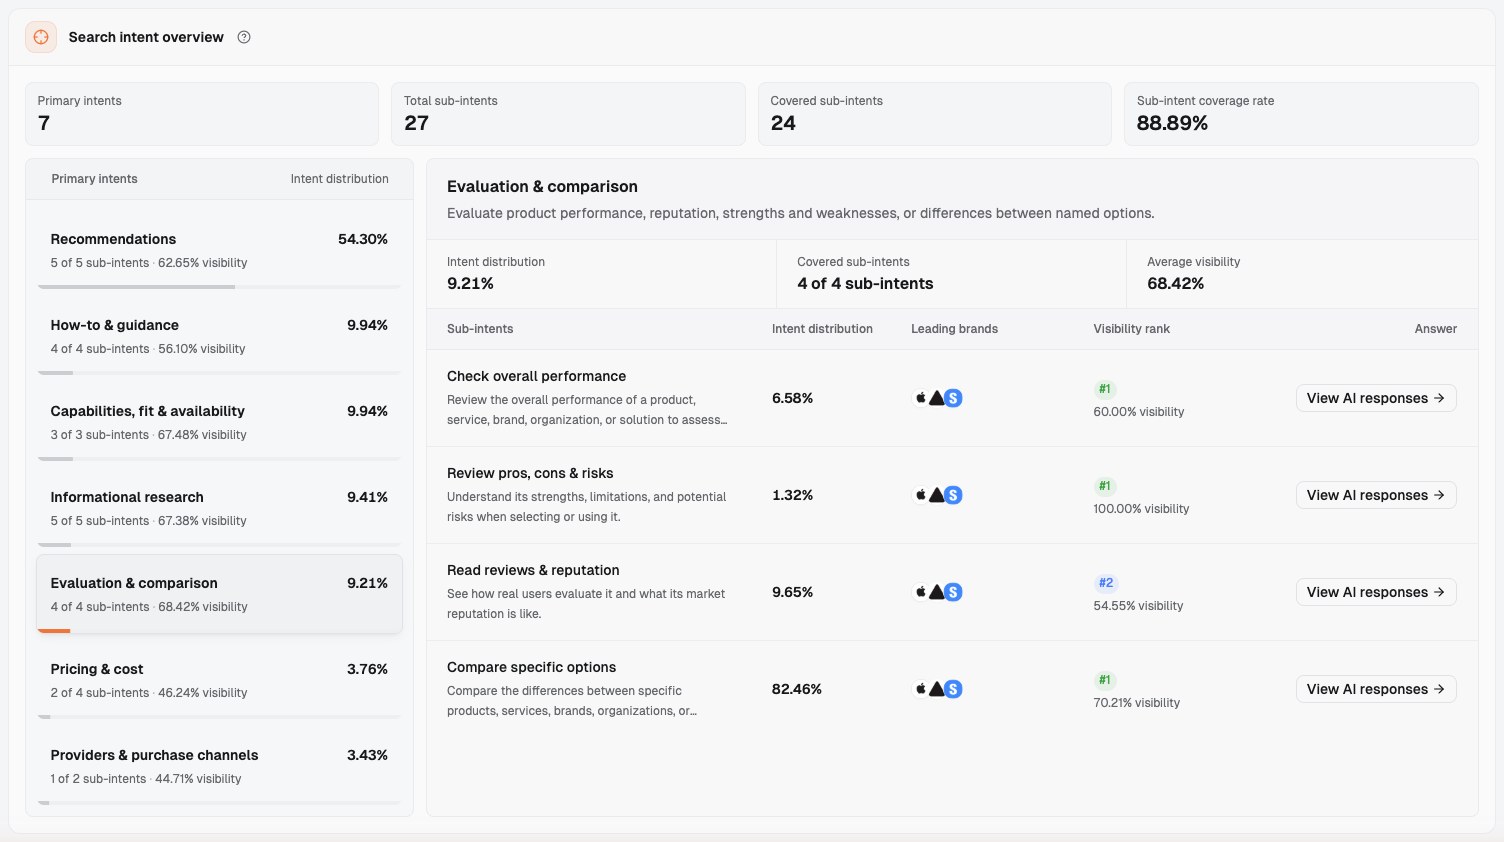Click leading brands icons in Read reviews & reputation row
The height and width of the screenshot is (842, 1504).
[937, 592]
